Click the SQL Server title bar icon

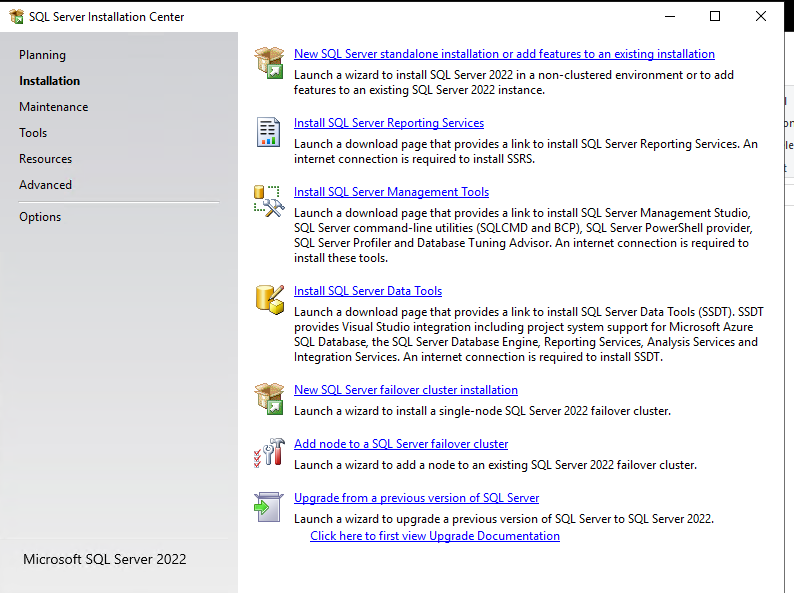tap(16, 17)
